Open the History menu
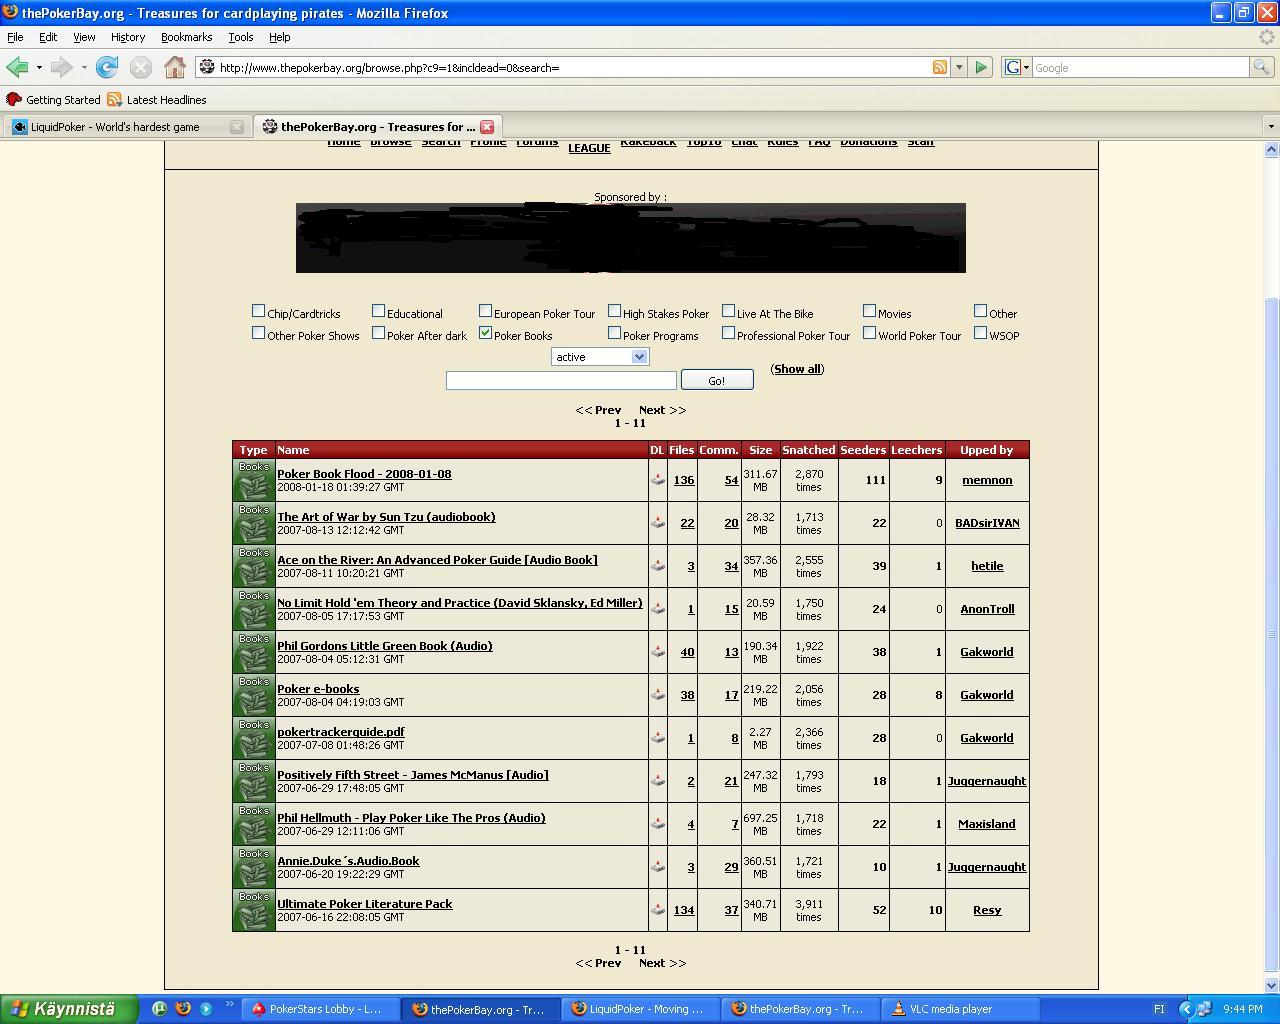Image resolution: width=1280 pixels, height=1024 pixels. [x=128, y=37]
